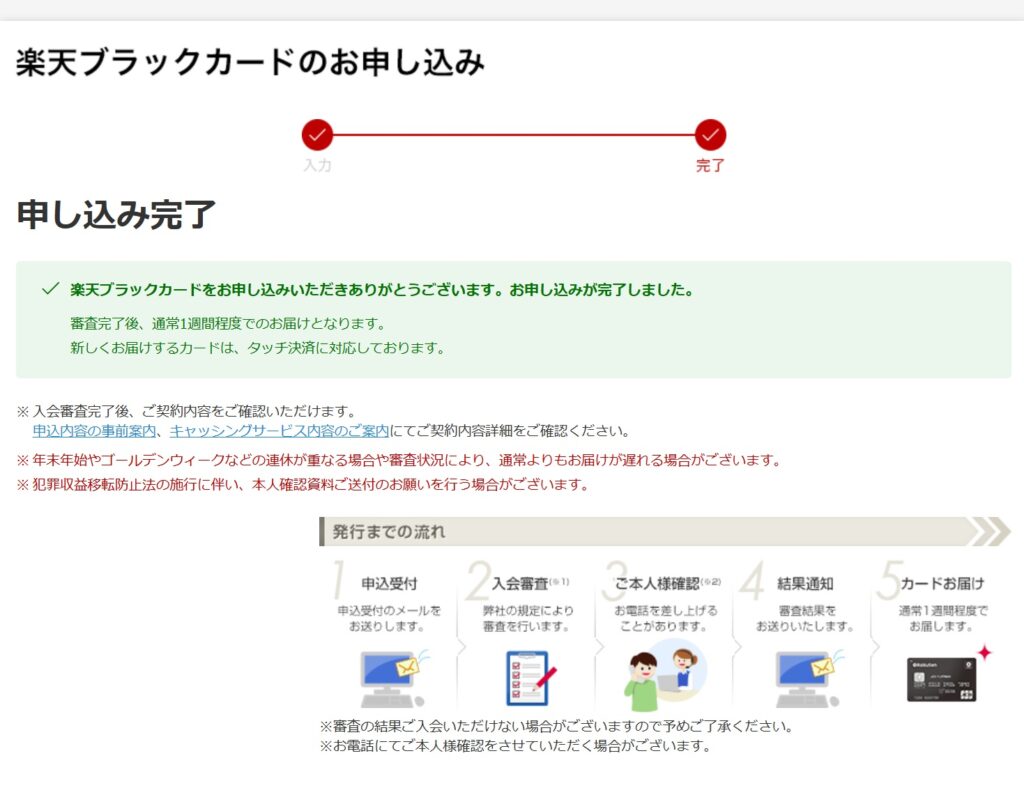
Task: Click the お電話にてご本人様確認 footnote
Action: pos(515,745)
